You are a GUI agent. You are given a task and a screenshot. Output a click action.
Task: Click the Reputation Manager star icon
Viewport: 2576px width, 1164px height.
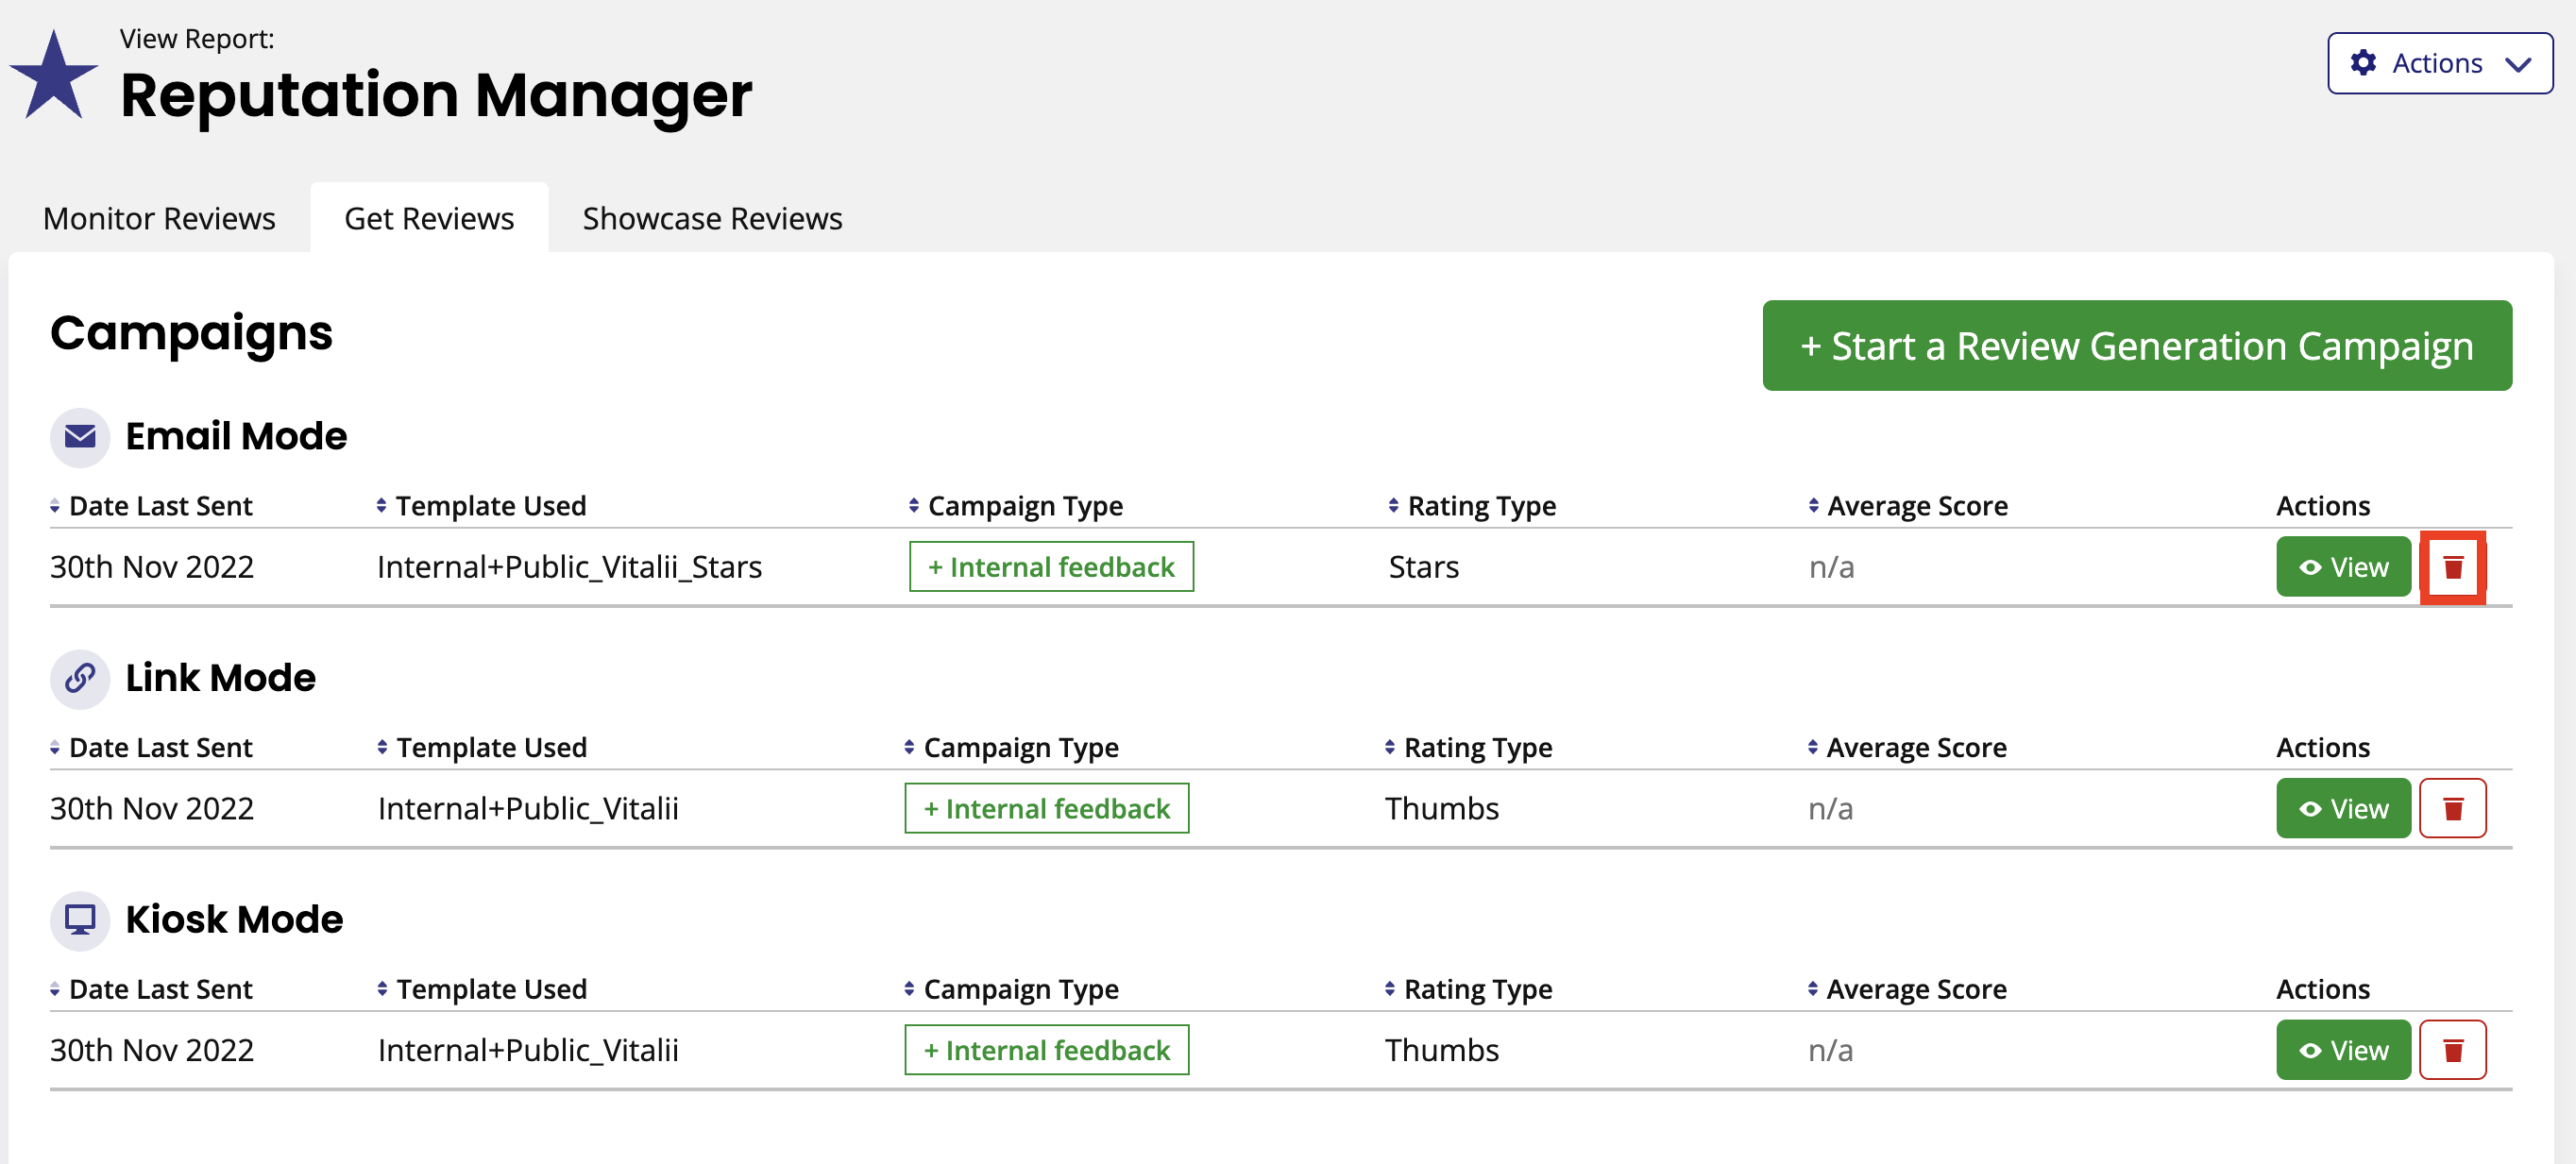pyautogui.click(x=54, y=75)
